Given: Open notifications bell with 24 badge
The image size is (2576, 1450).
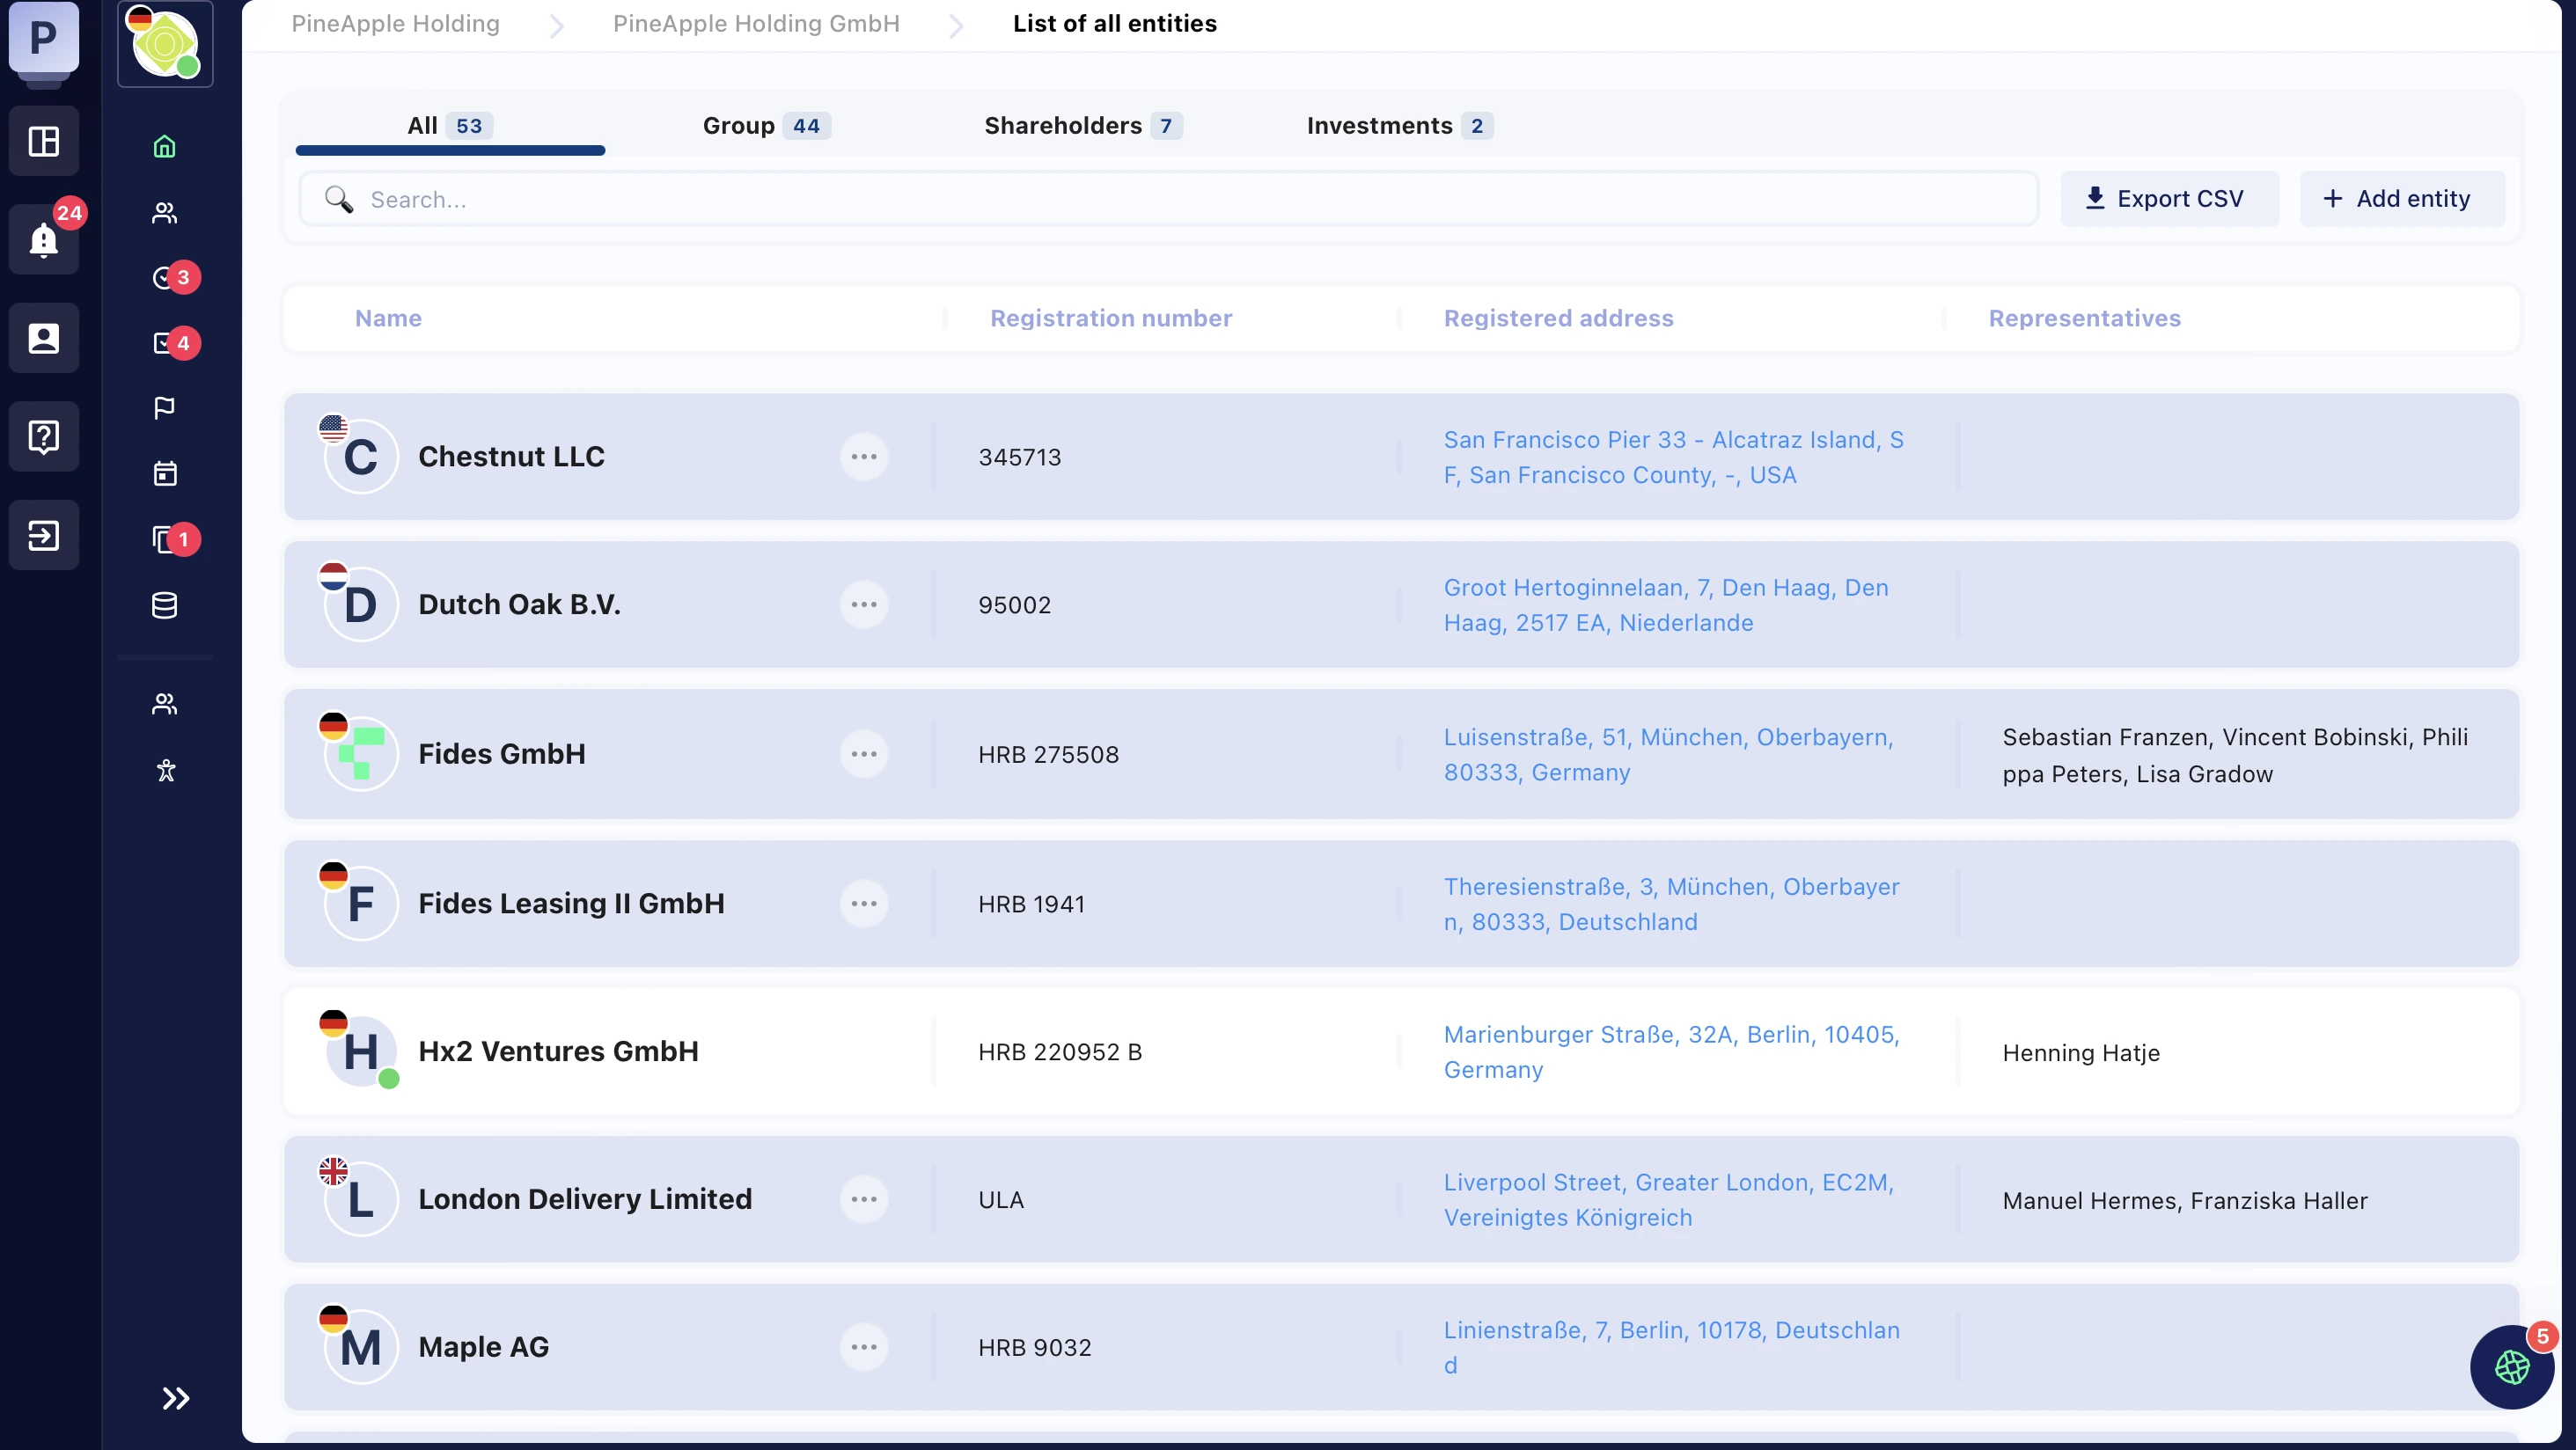Looking at the screenshot, I should (43, 239).
